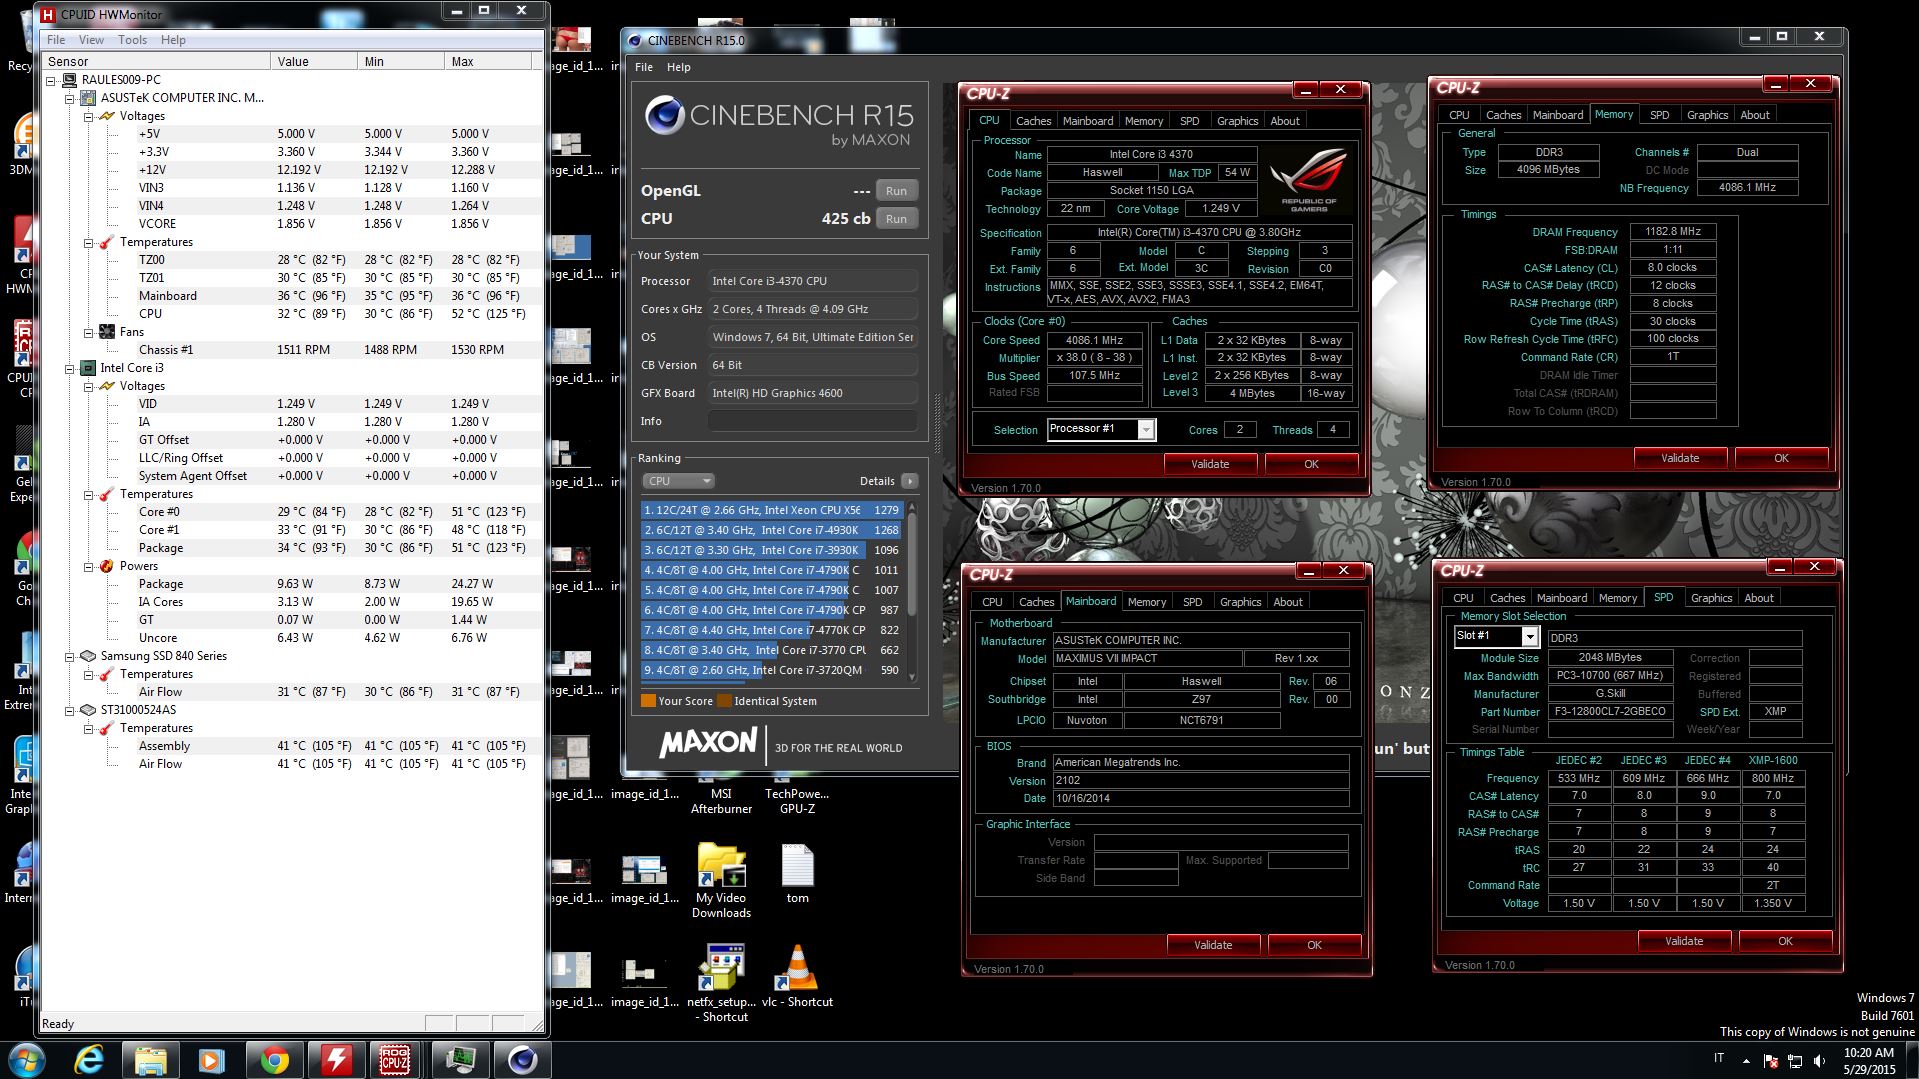Click the HWMonitor title bar logo icon
The height and width of the screenshot is (1079, 1919).
[47, 14]
